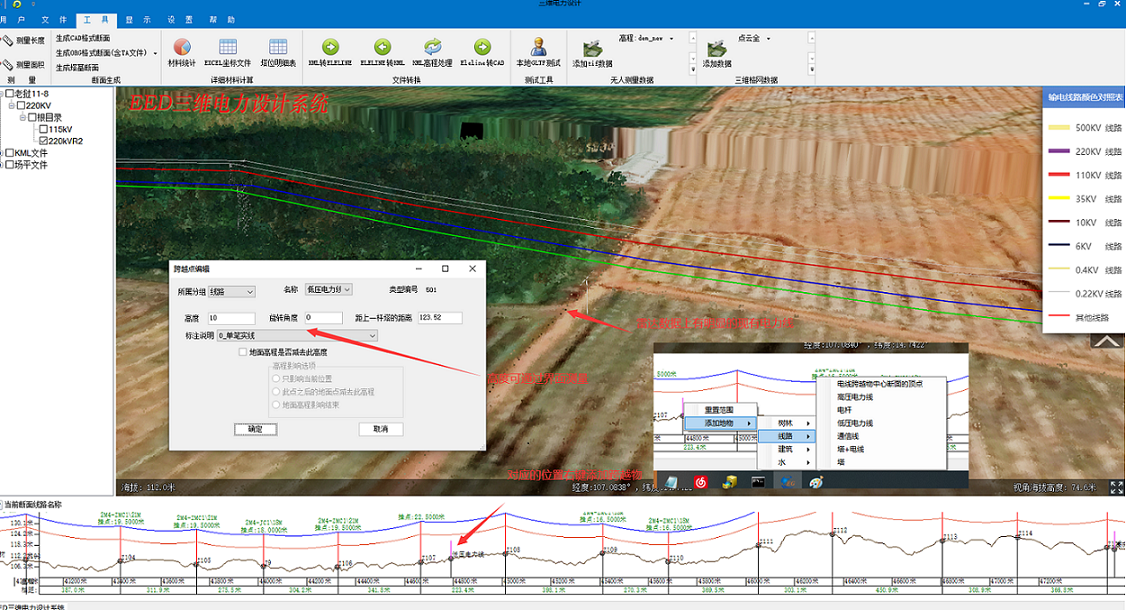Enable 地面高程是否减去此高度 checkbox

point(242,352)
